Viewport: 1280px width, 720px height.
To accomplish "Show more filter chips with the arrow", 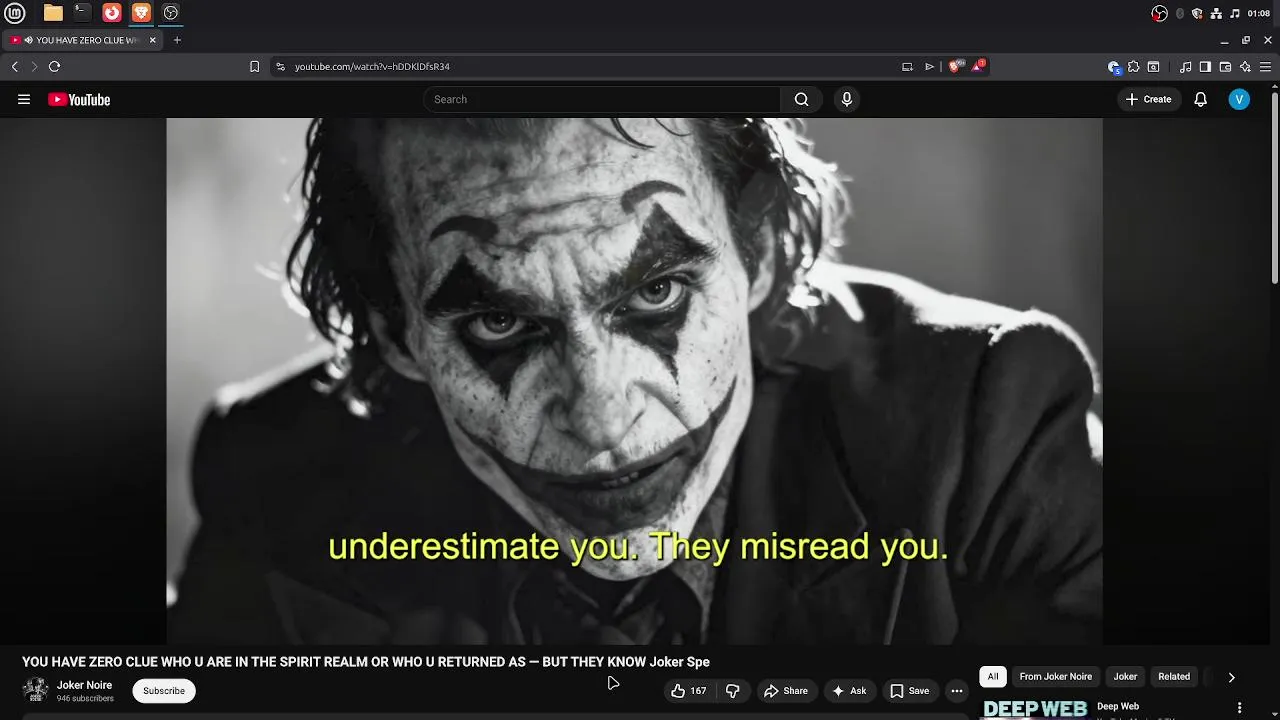I will click(x=1231, y=677).
